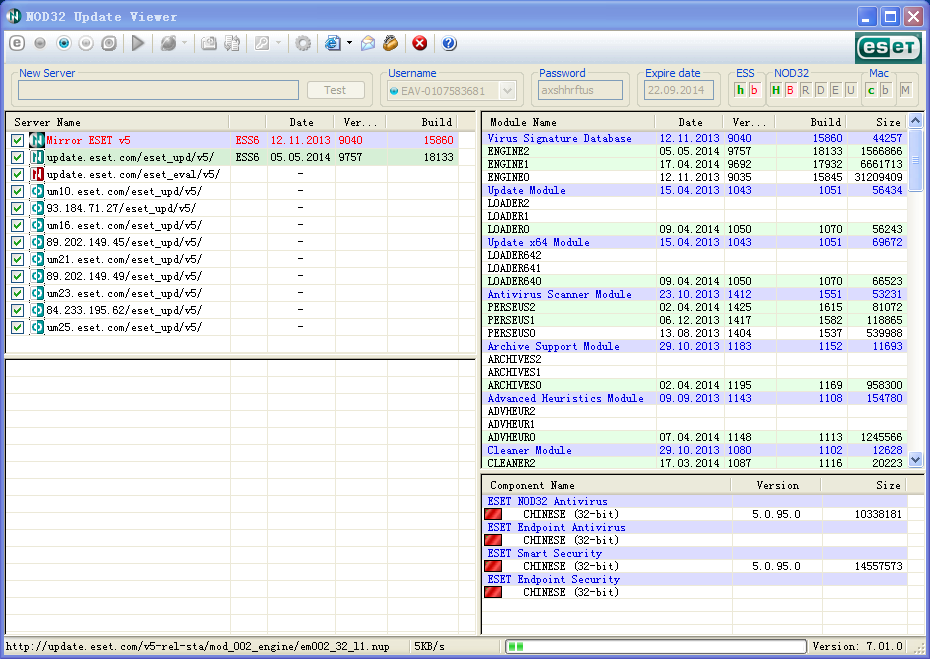This screenshot has height=659, width=930.
Task: Click the Password field
Action: (581, 90)
